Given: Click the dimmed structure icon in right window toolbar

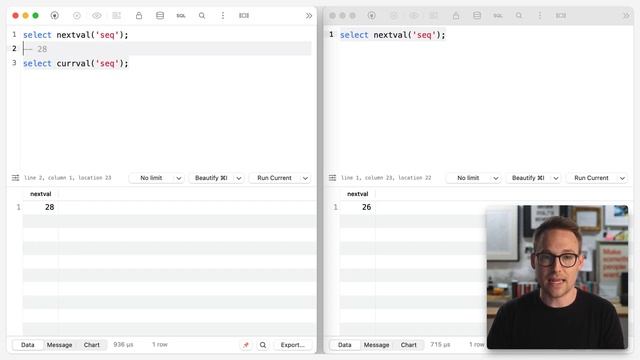Looking at the screenshot, I should pyautogui.click(x=433, y=16).
